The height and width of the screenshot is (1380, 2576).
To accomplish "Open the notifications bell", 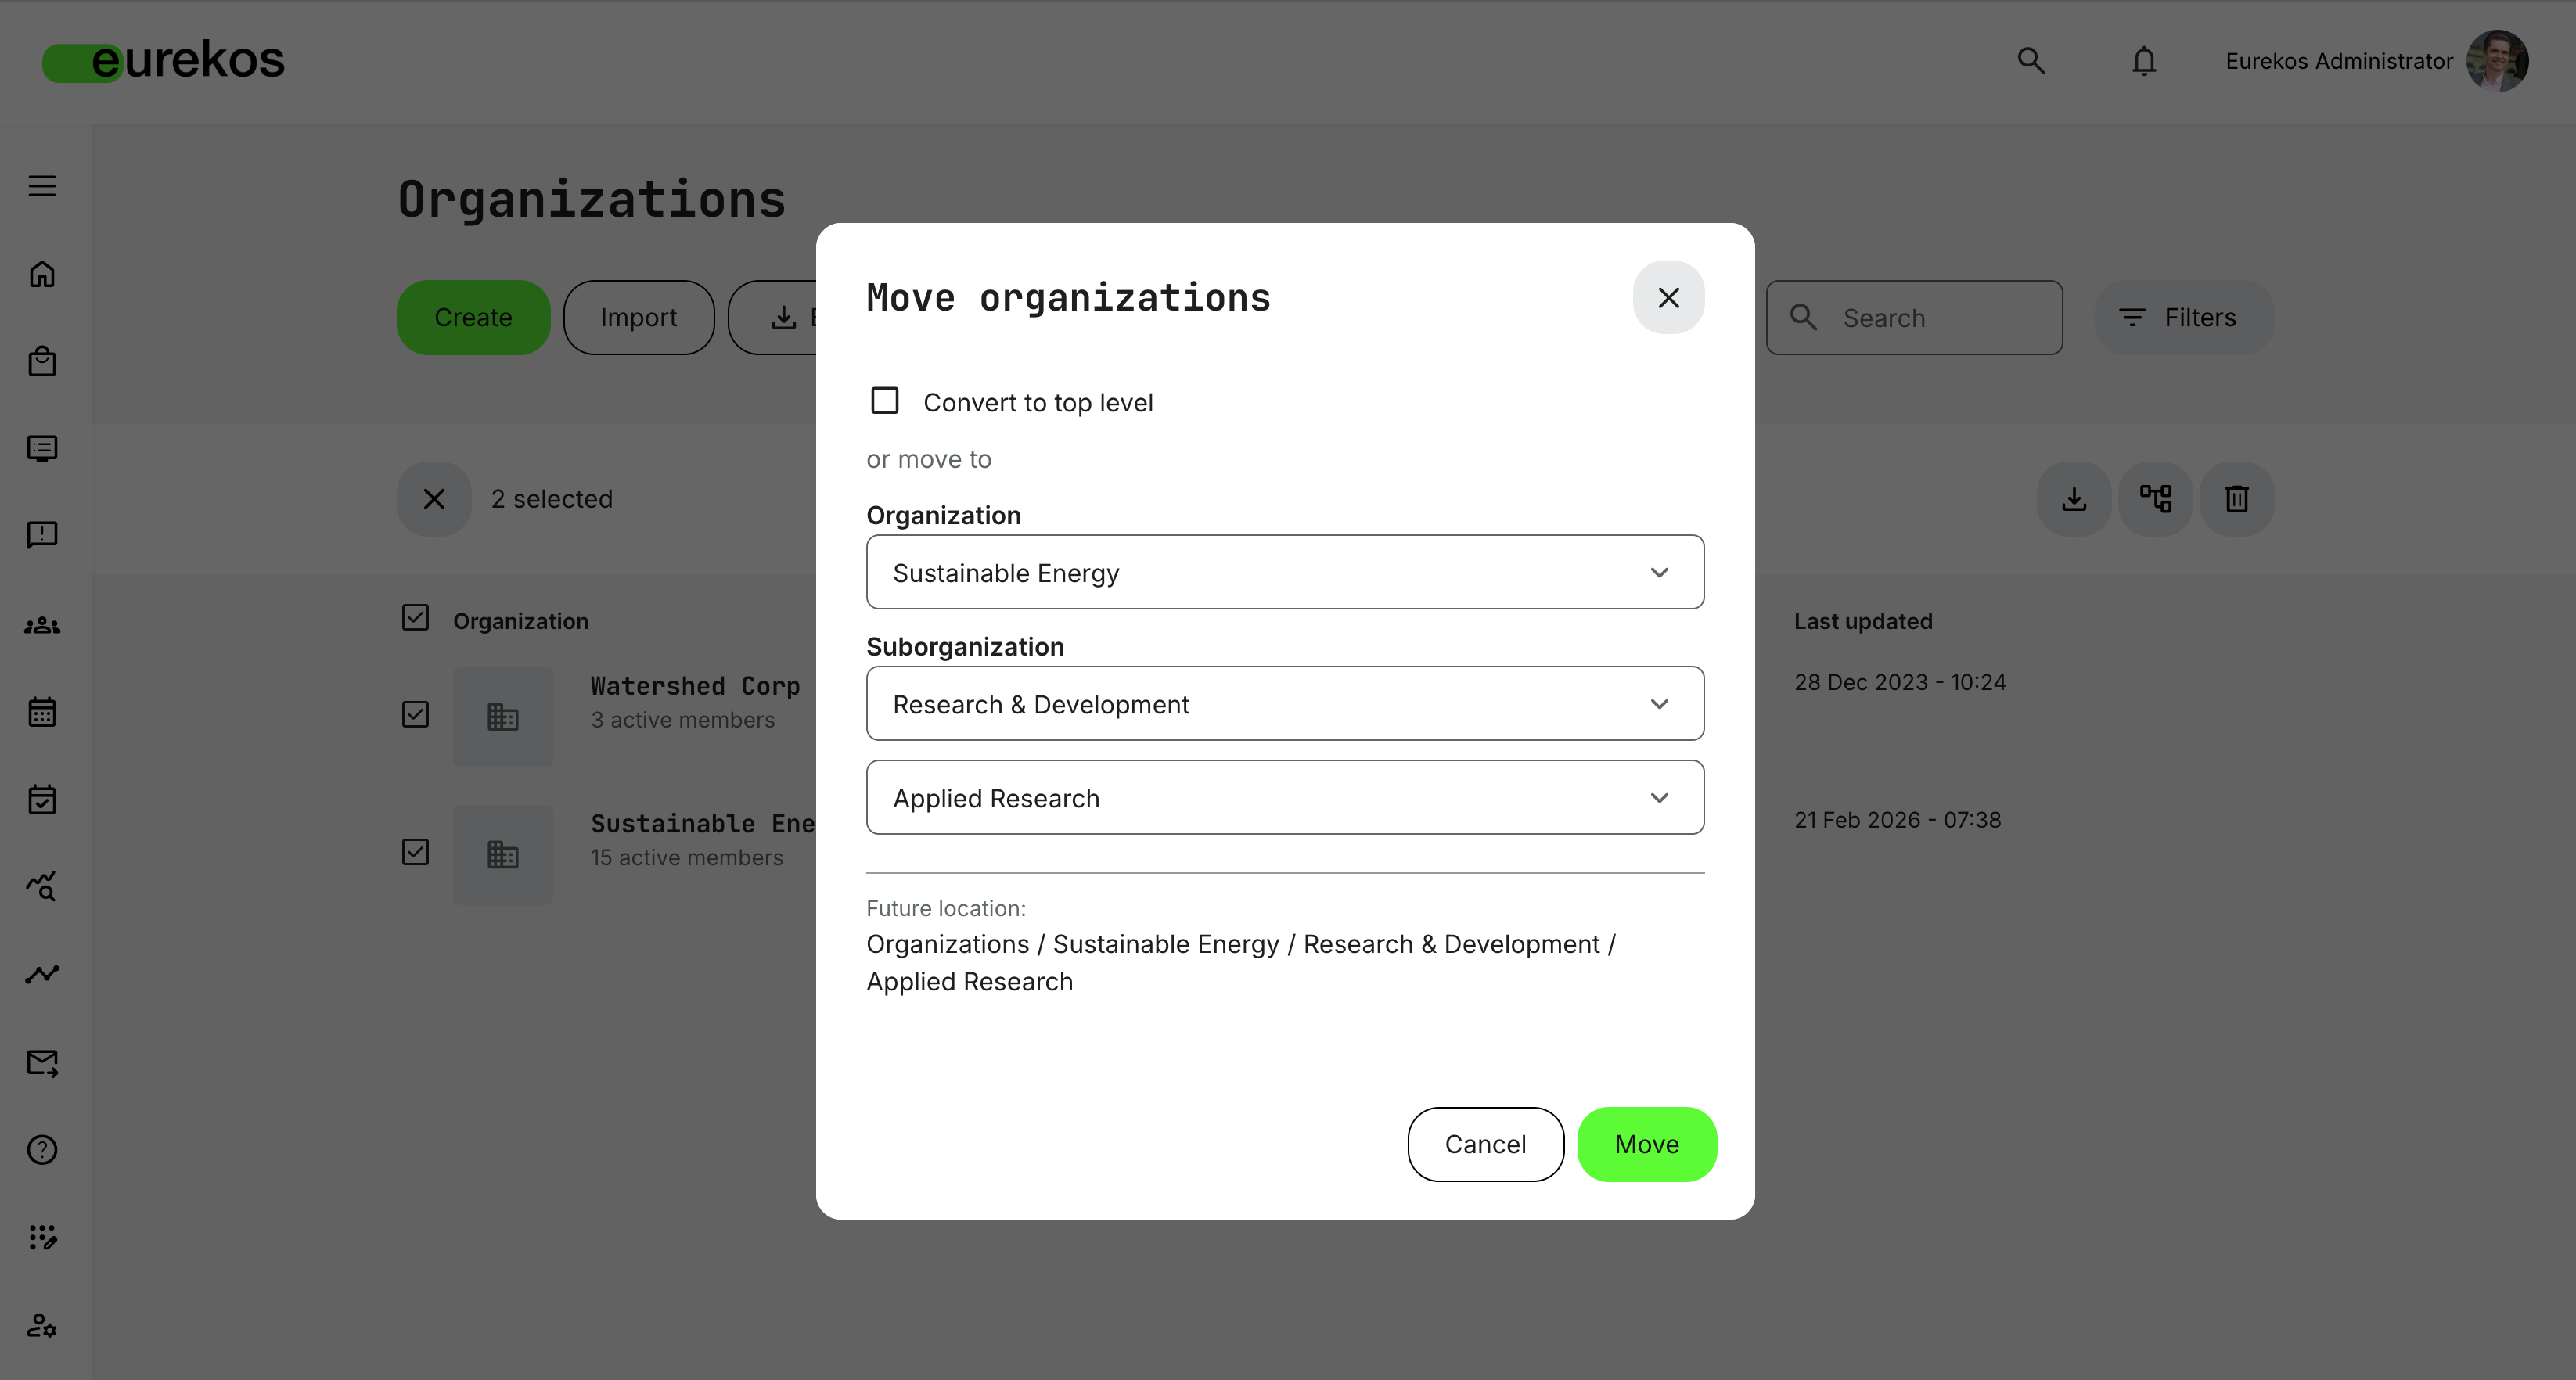I will 2144,61.
